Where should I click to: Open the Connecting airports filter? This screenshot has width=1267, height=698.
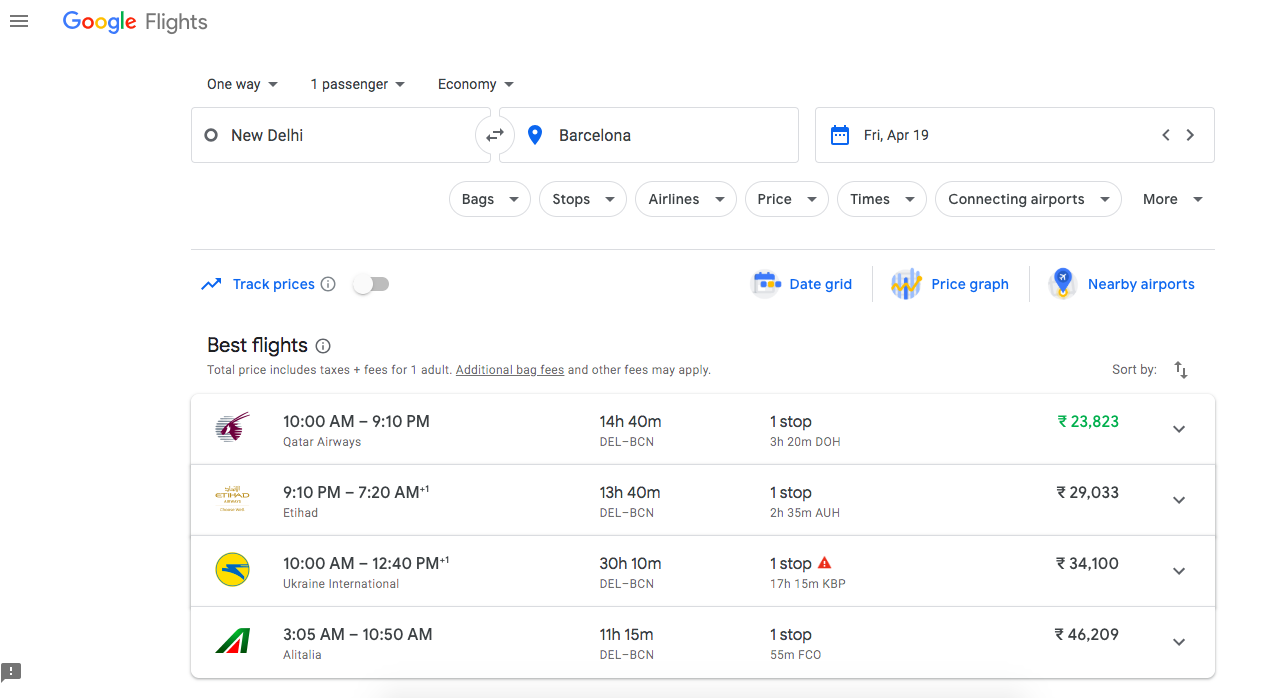tap(1028, 199)
